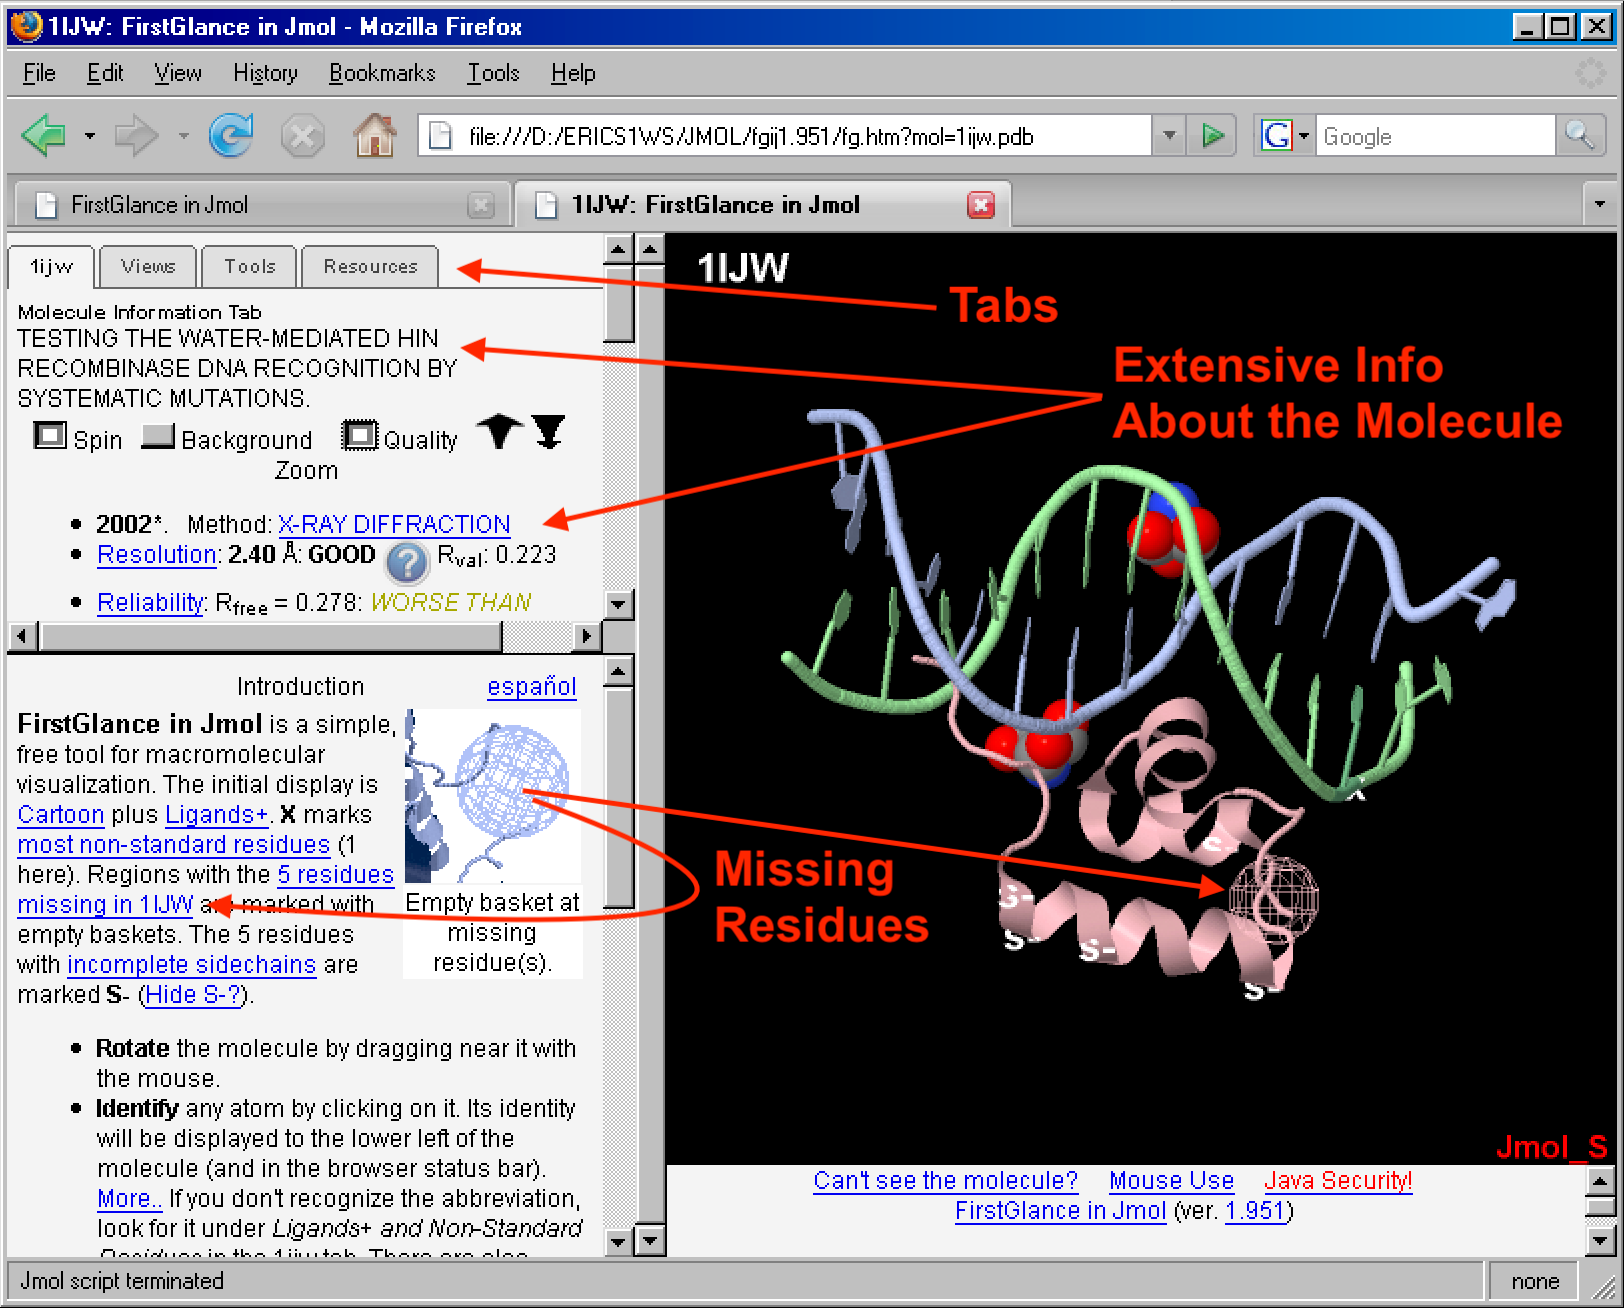1624x1308 pixels.
Task: Click down arrow of molecule info panel scrollbar
Action: pos(619,604)
